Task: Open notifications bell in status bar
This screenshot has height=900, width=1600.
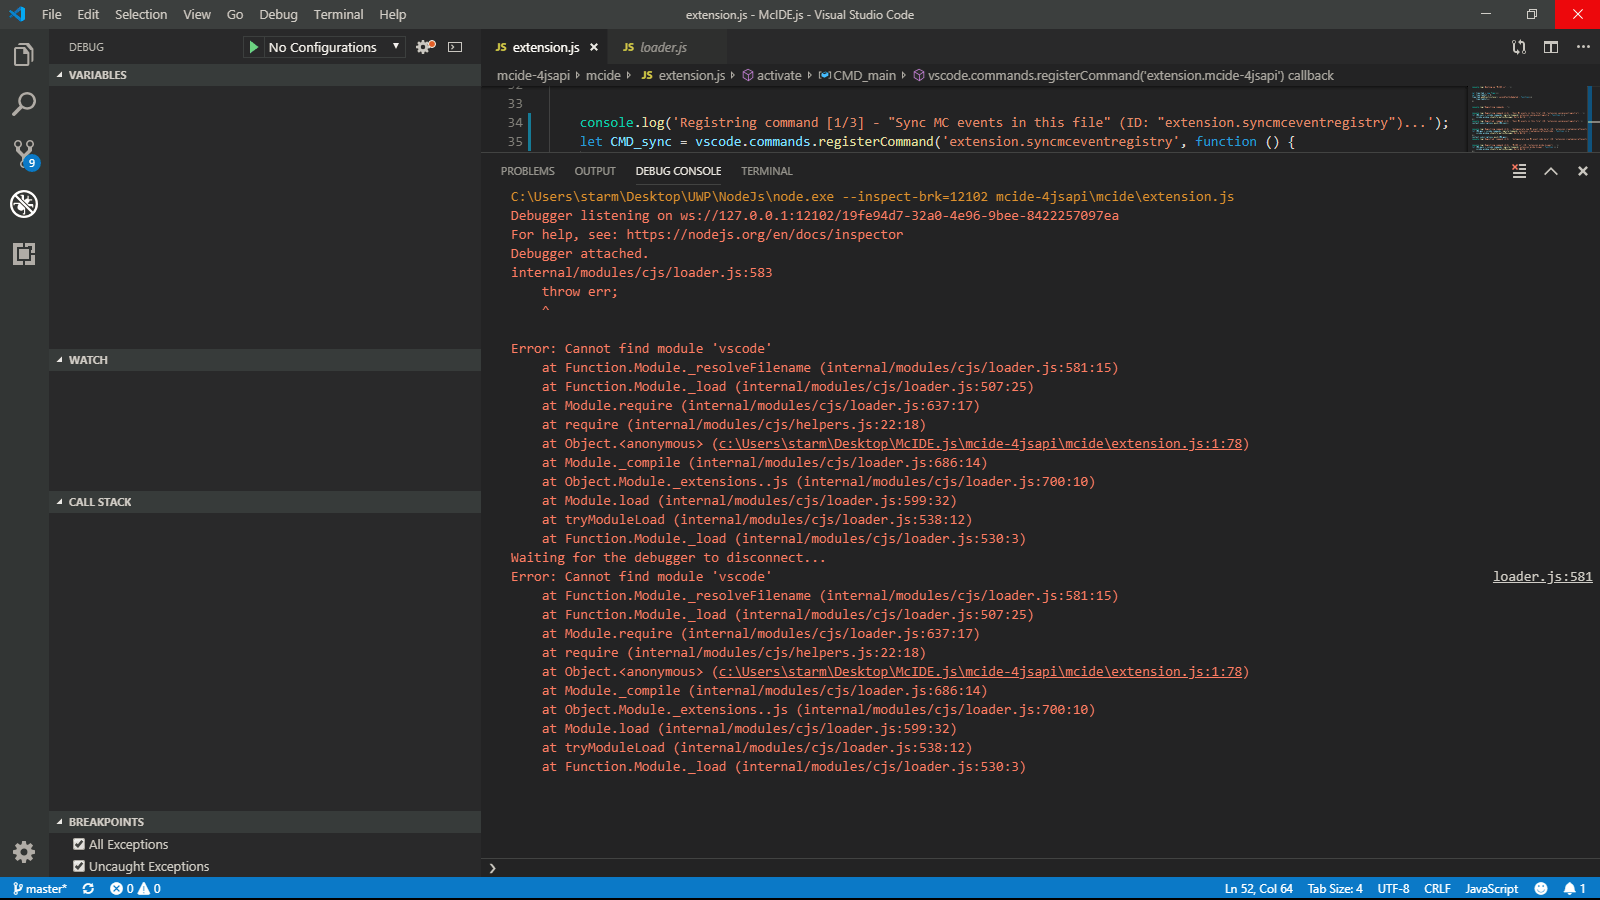Action: pos(1575,888)
